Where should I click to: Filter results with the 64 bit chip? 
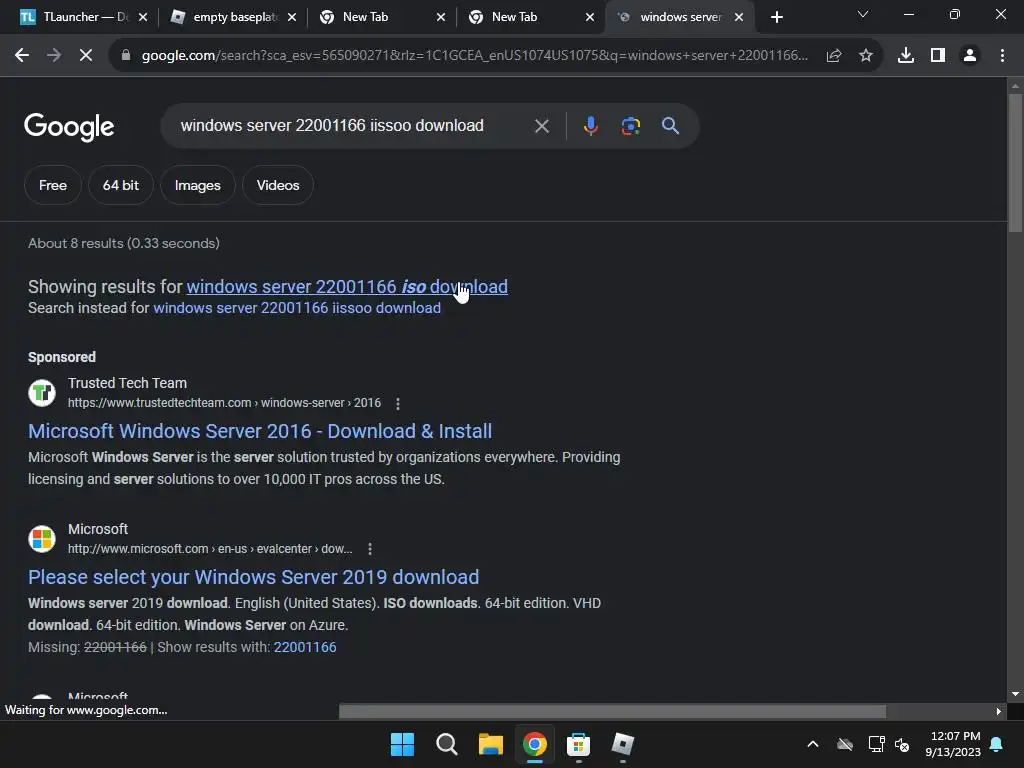[x=121, y=185]
